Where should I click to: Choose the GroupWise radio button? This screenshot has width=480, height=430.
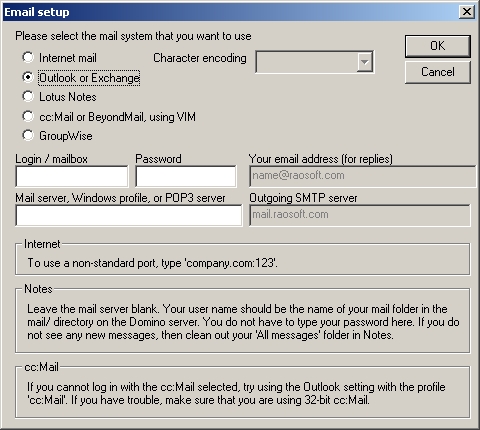pyautogui.click(x=28, y=136)
